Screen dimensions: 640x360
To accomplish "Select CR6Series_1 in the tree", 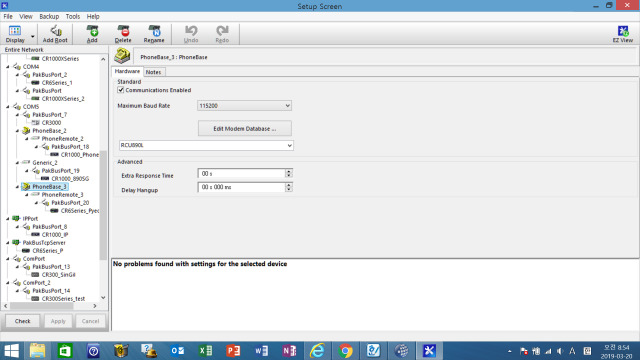I will point(57,82).
